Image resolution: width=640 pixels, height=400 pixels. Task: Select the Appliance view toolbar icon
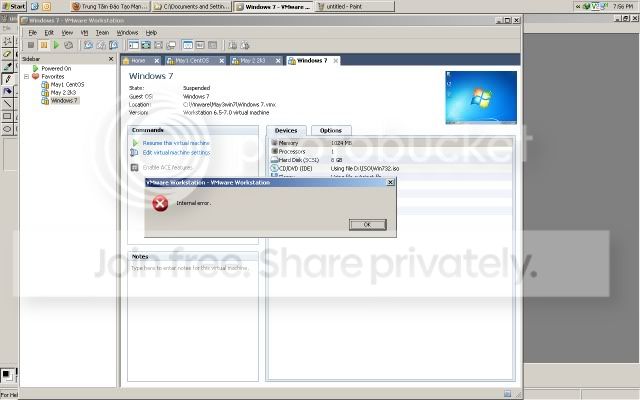pos(200,45)
